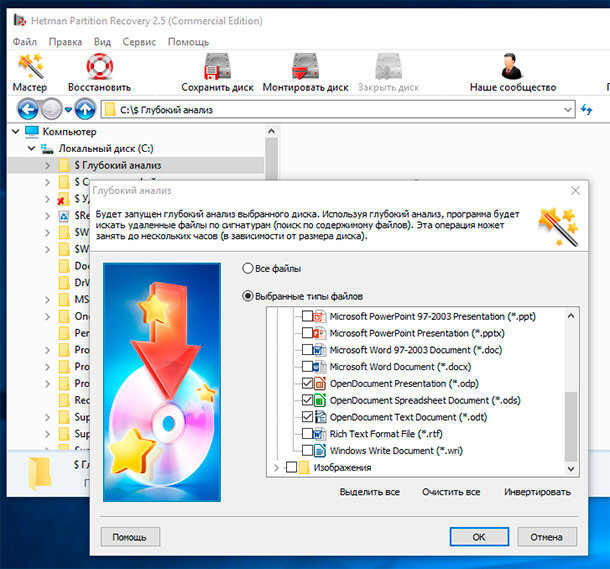Open the address bar path dropdown
The width and height of the screenshot is (610, 569).
pos(568,110)
